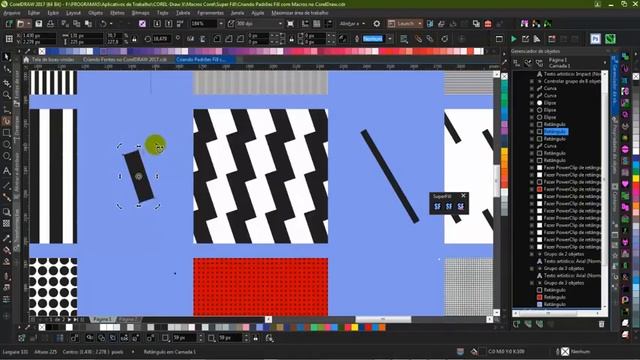Open the outline width Nenhum dropdown
Viewport: 640px width, 360px height.
coord(390,39)
